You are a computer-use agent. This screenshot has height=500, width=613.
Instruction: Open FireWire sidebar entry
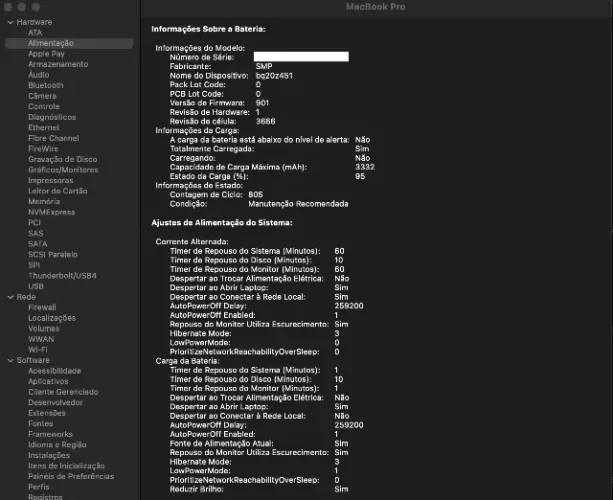43,149
